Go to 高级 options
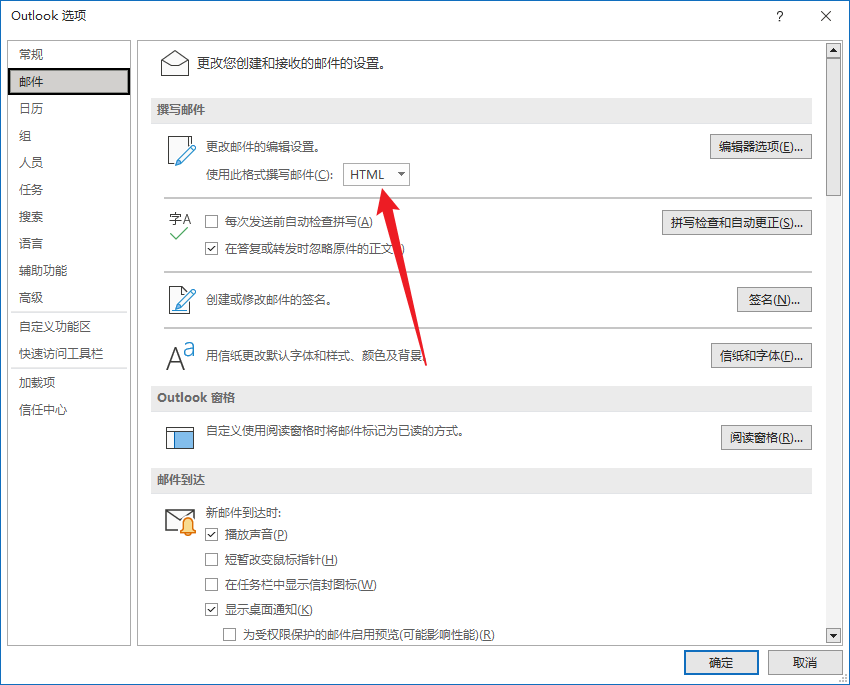Screen dimensions: 850x685 (x=69, y=298)
